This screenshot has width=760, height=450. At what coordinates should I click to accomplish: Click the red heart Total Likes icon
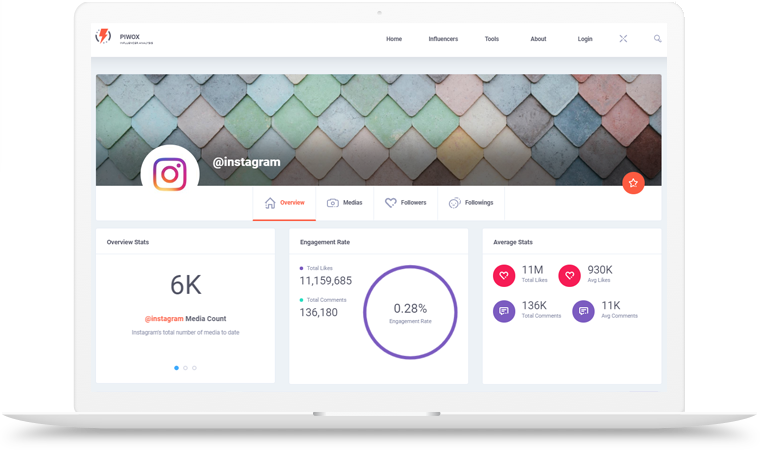pyautogui.click(x=504, y=275)
